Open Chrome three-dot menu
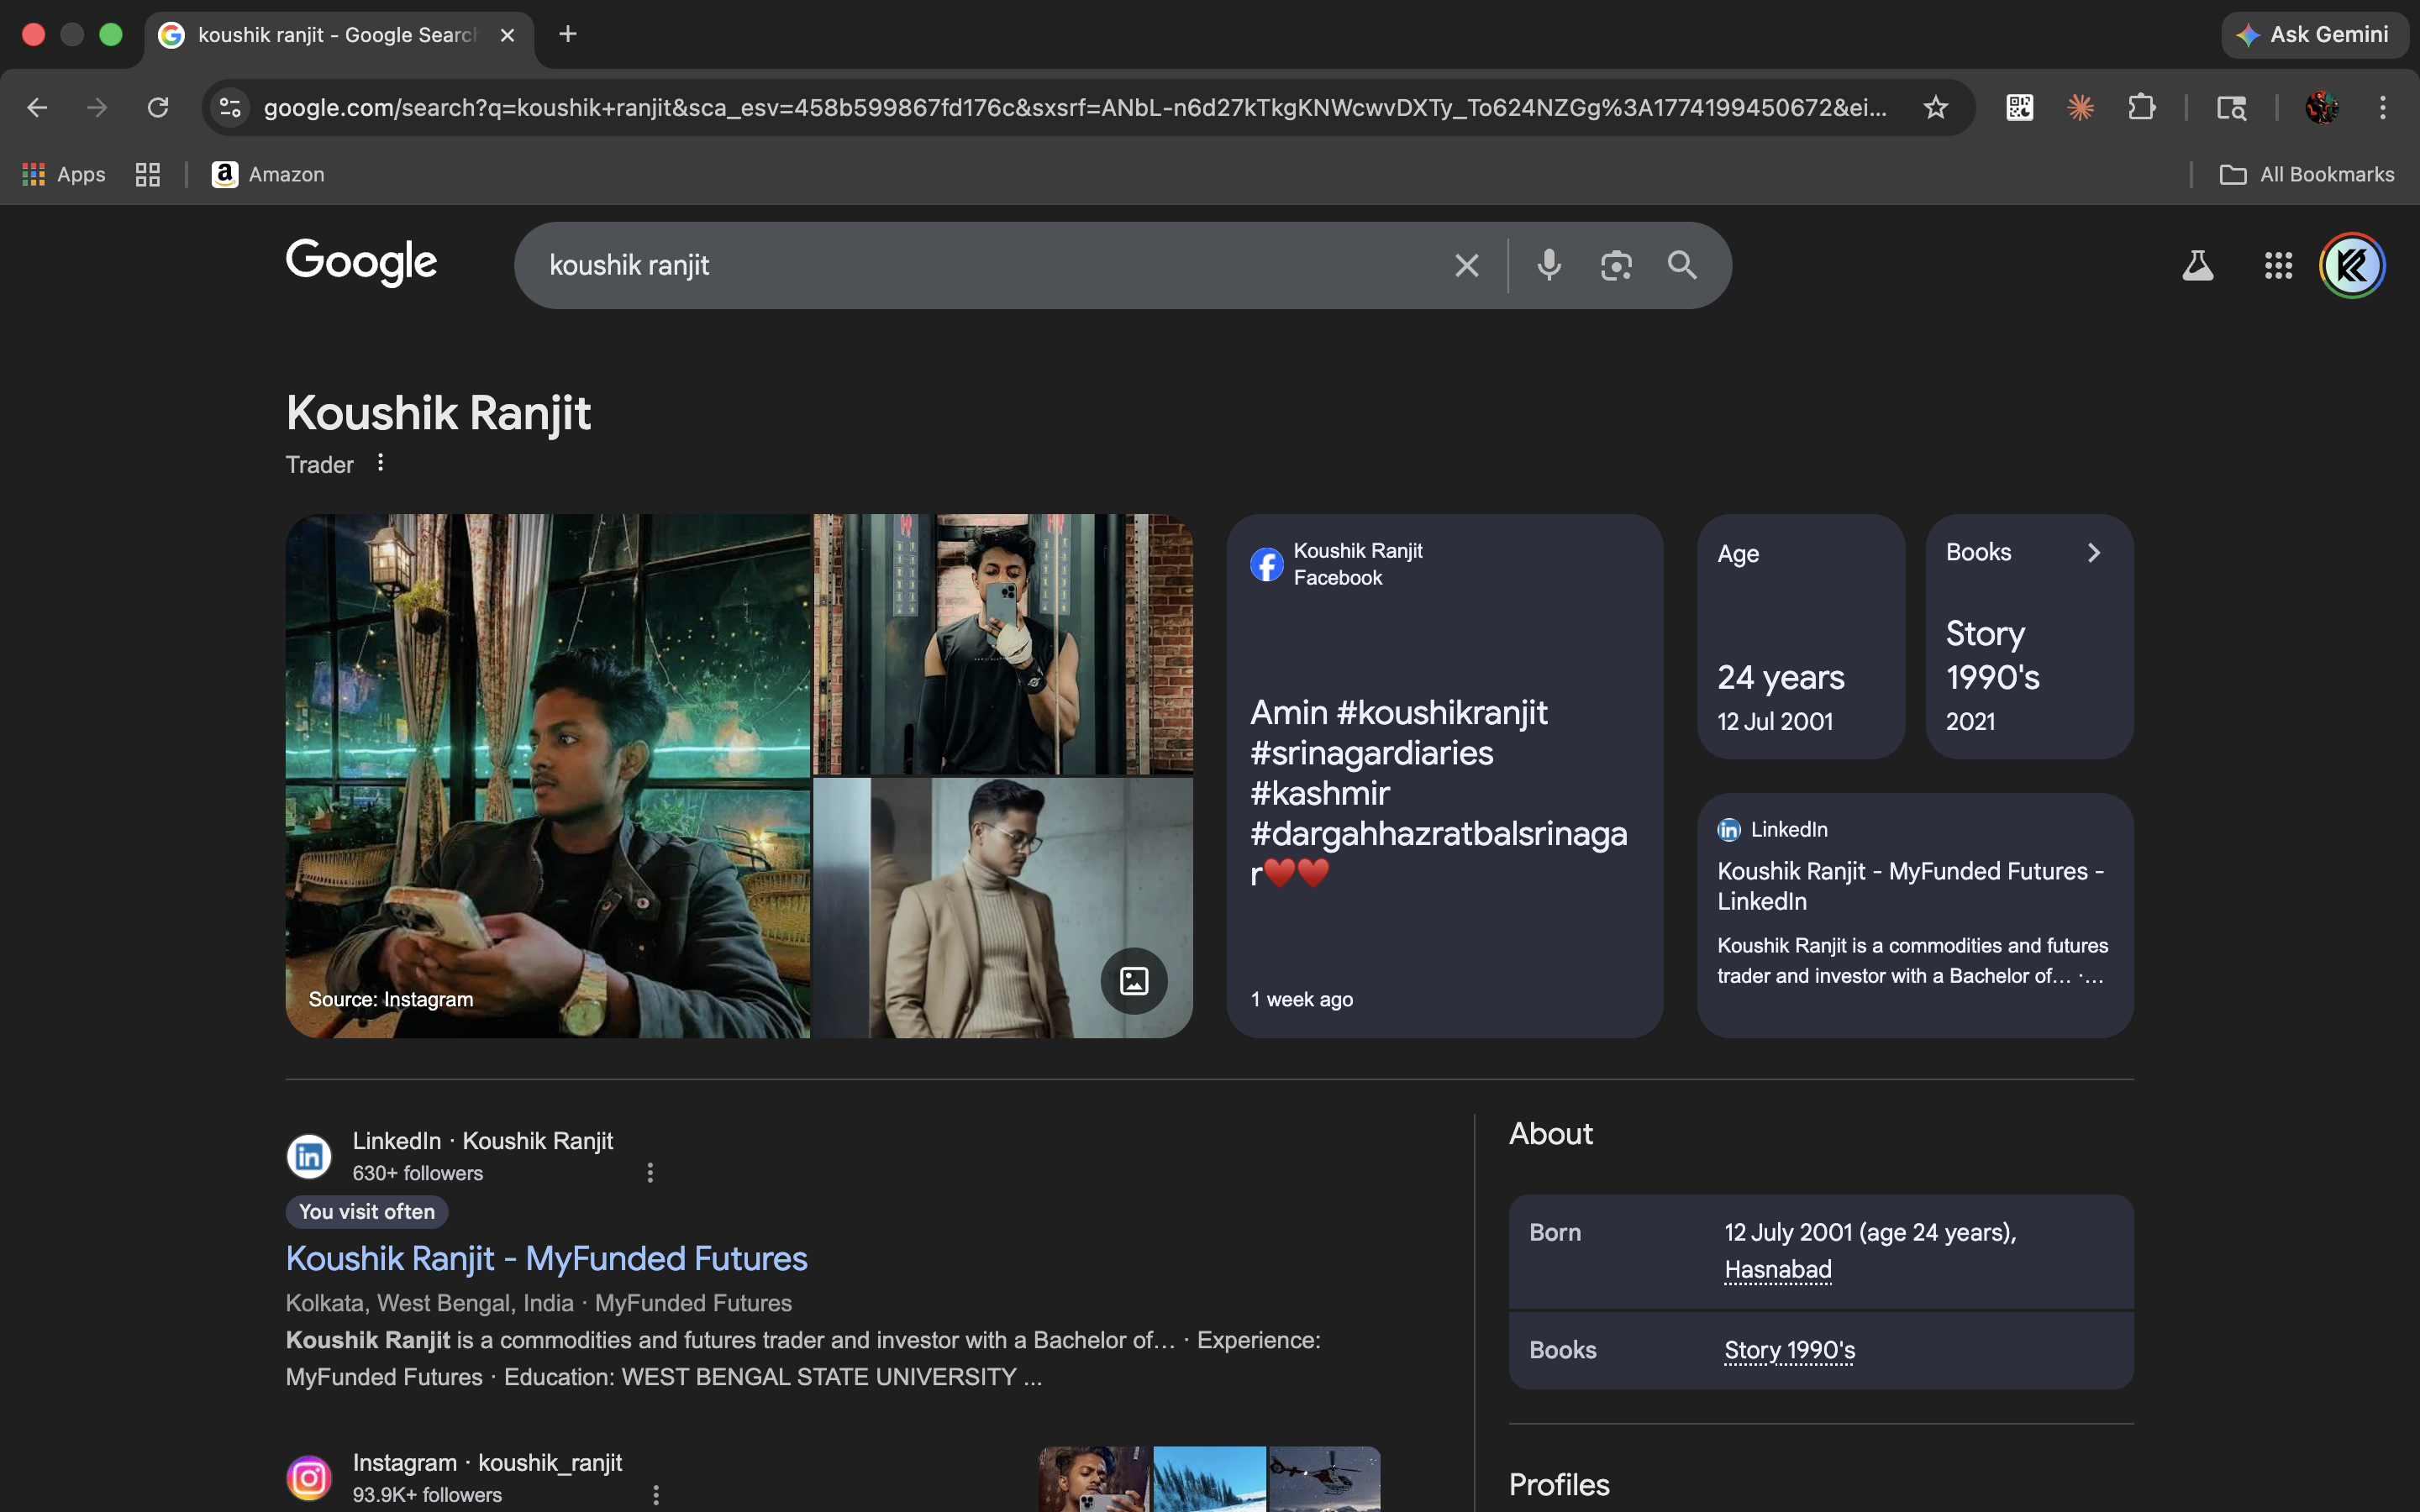 2382,107
